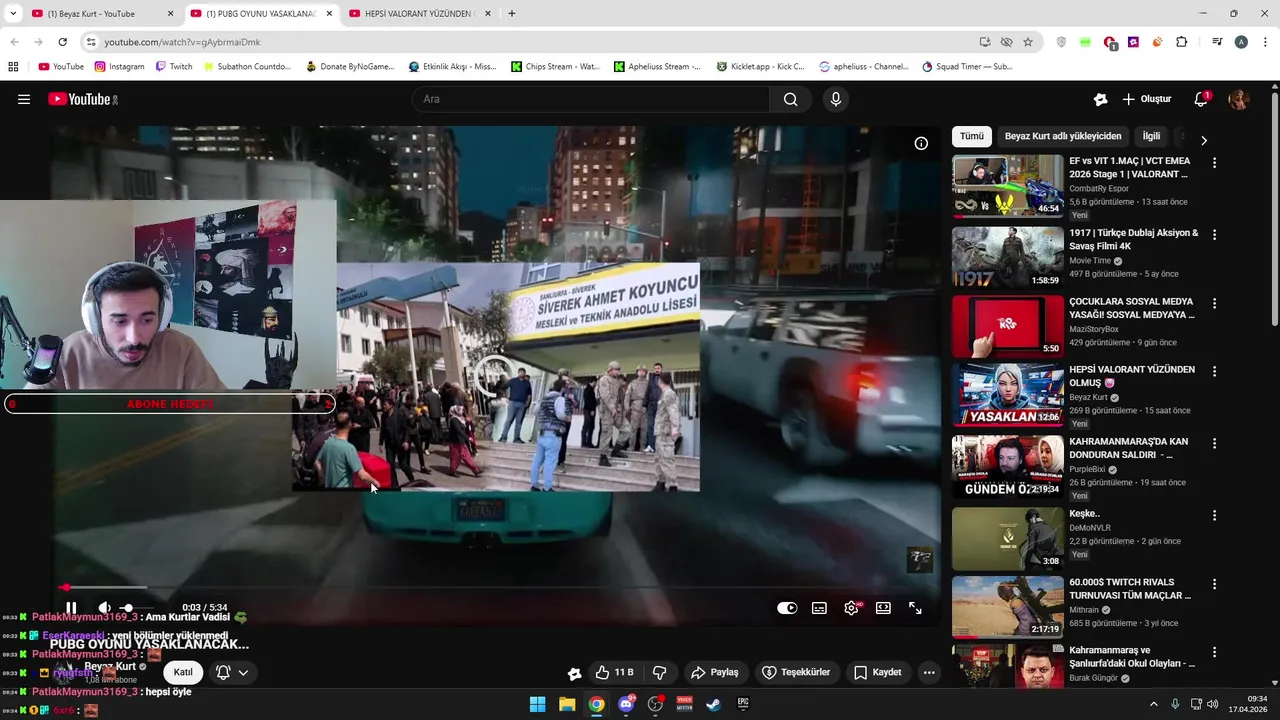Screen dimensions: 1280x720
Task: Open EF vs VIT video thumbnail
Action: (1008, 186)
